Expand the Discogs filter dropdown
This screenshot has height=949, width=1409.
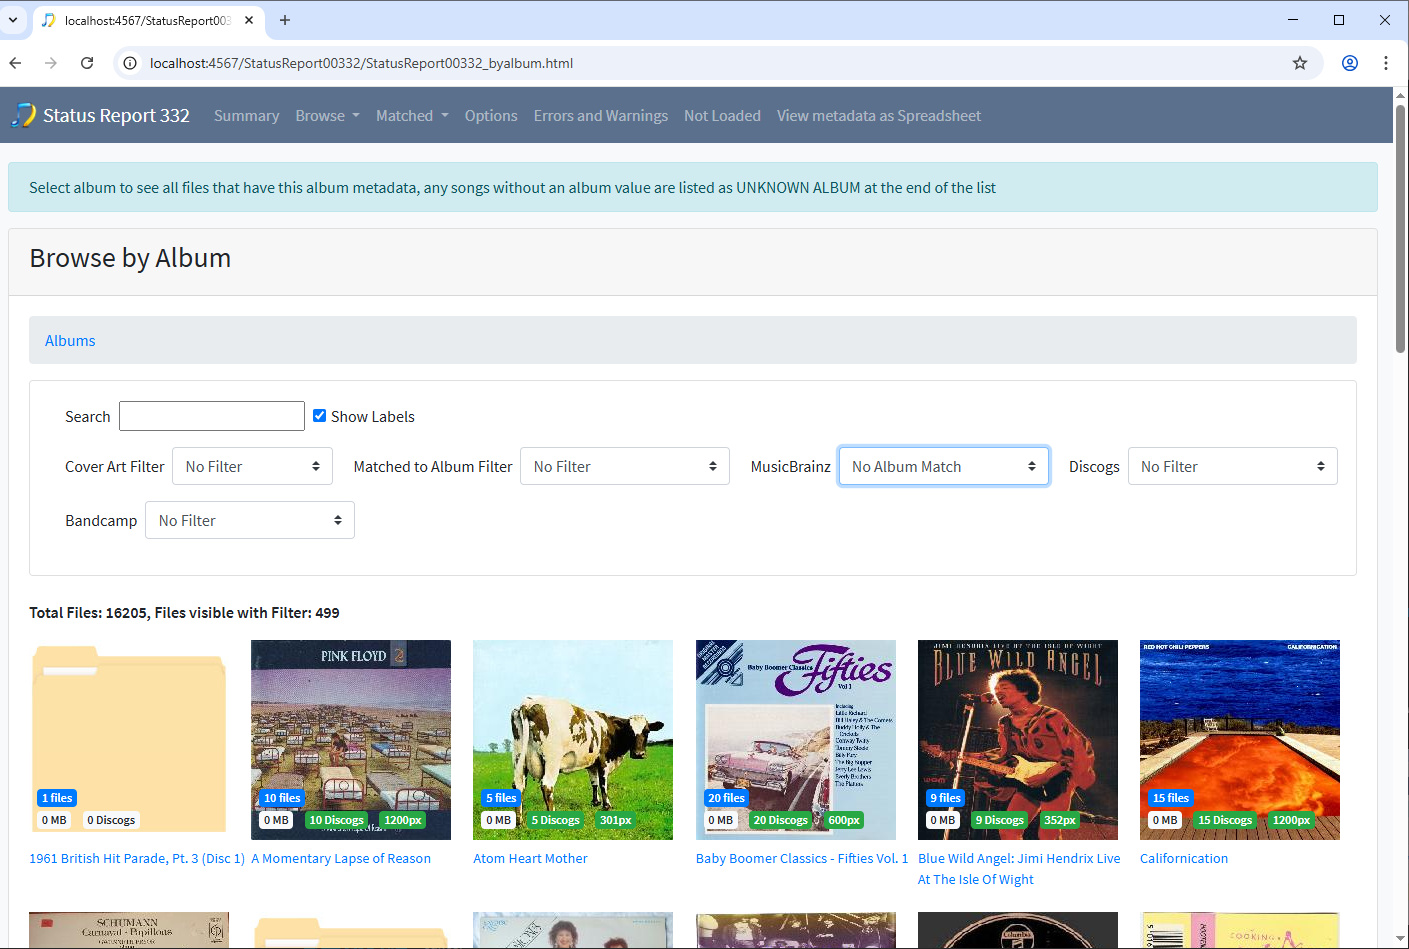pyautogui.click(x=1232, y=466)
